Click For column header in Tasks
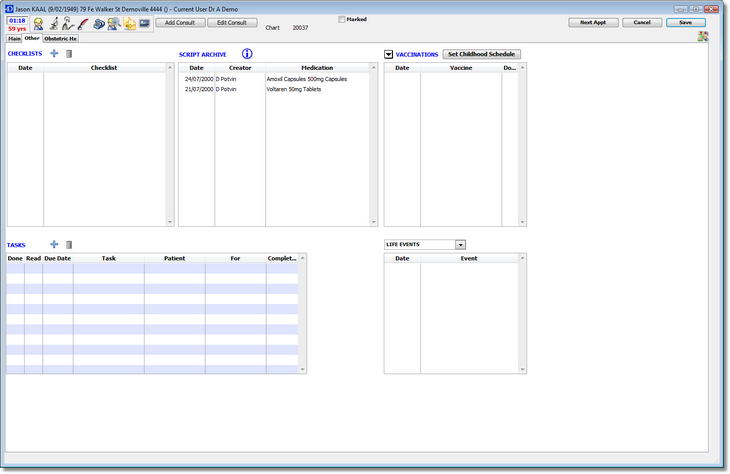The width and height of the screenshot is (730, 474). 236,258
